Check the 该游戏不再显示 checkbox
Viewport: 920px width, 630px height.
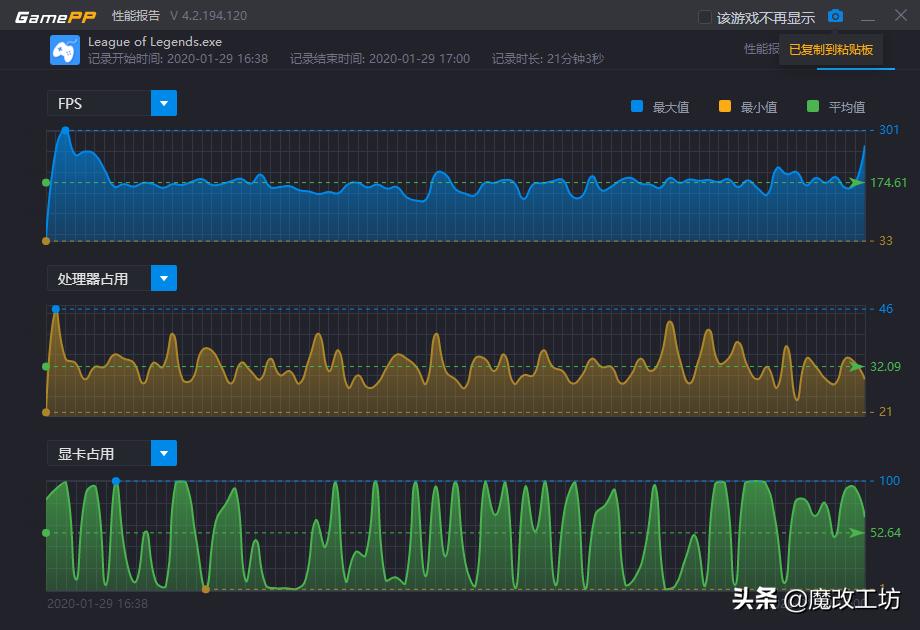[703, 16]
